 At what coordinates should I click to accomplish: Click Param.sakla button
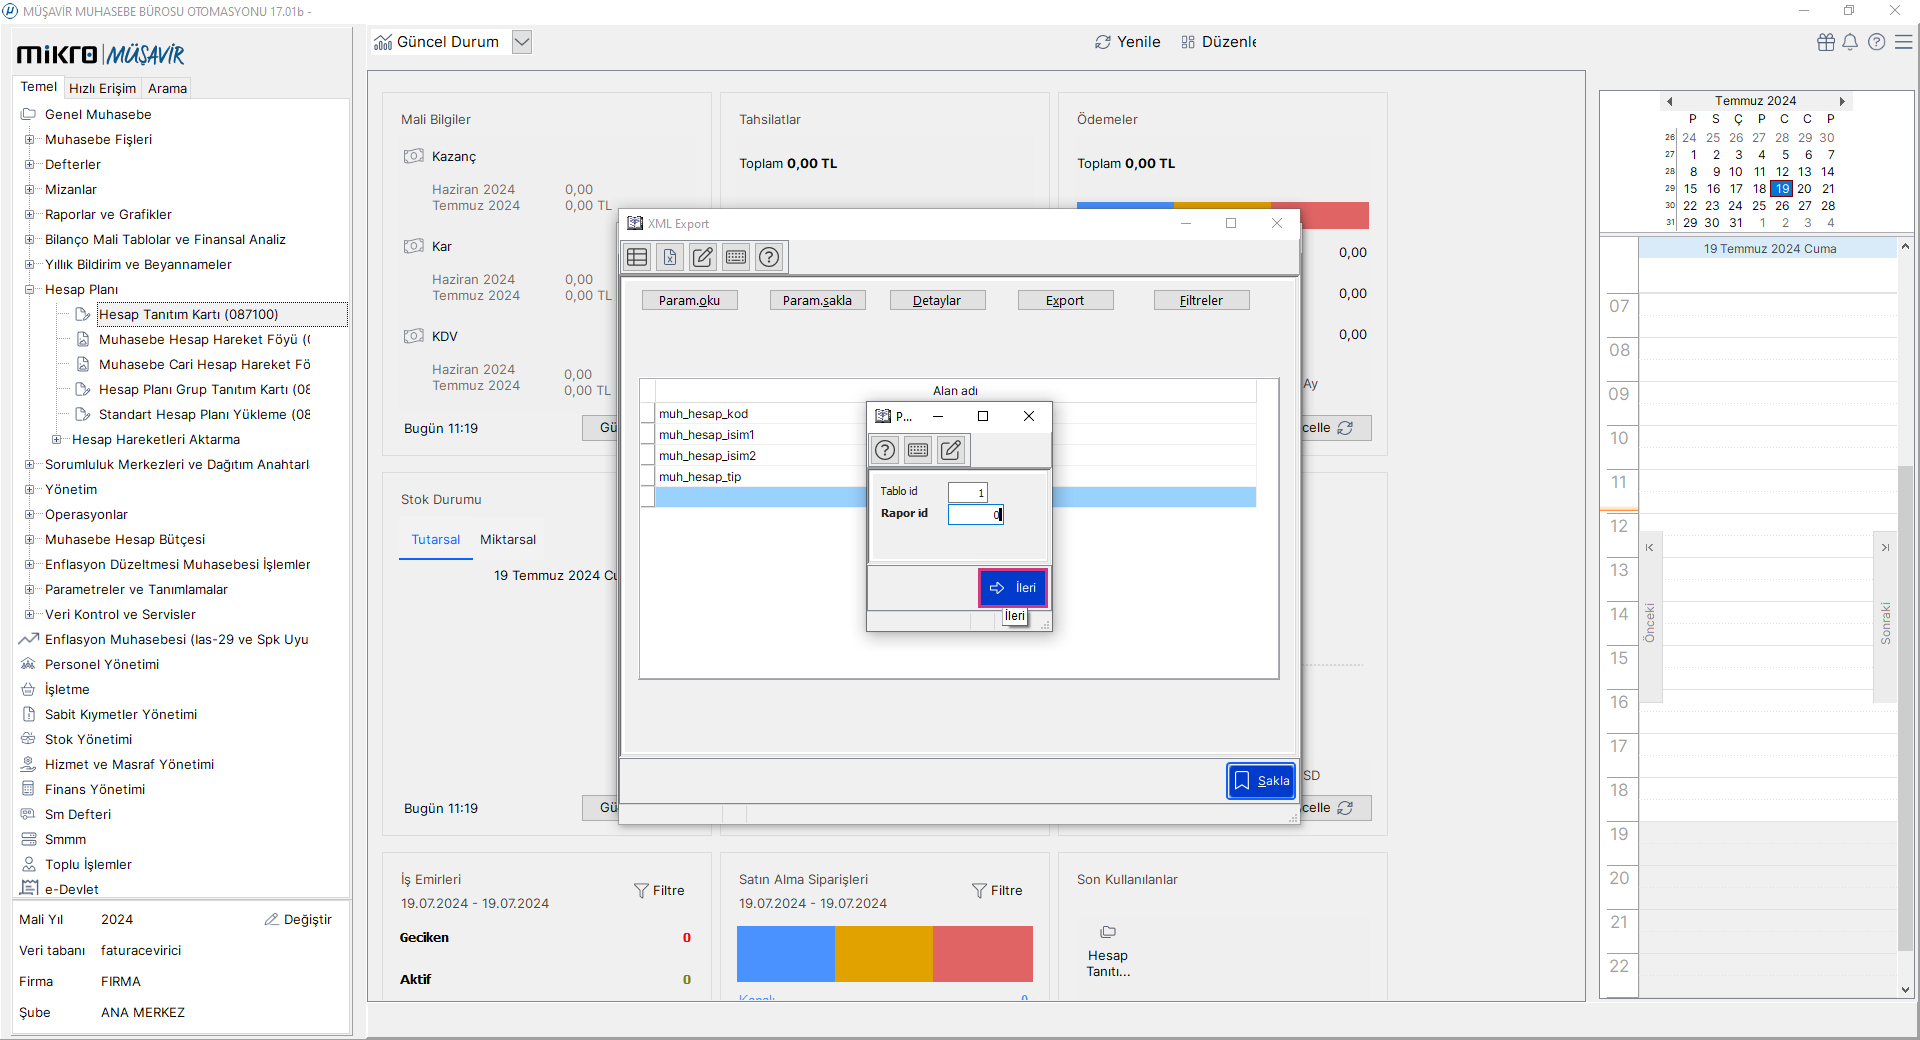pyautogui.click(x=817, y=300)
